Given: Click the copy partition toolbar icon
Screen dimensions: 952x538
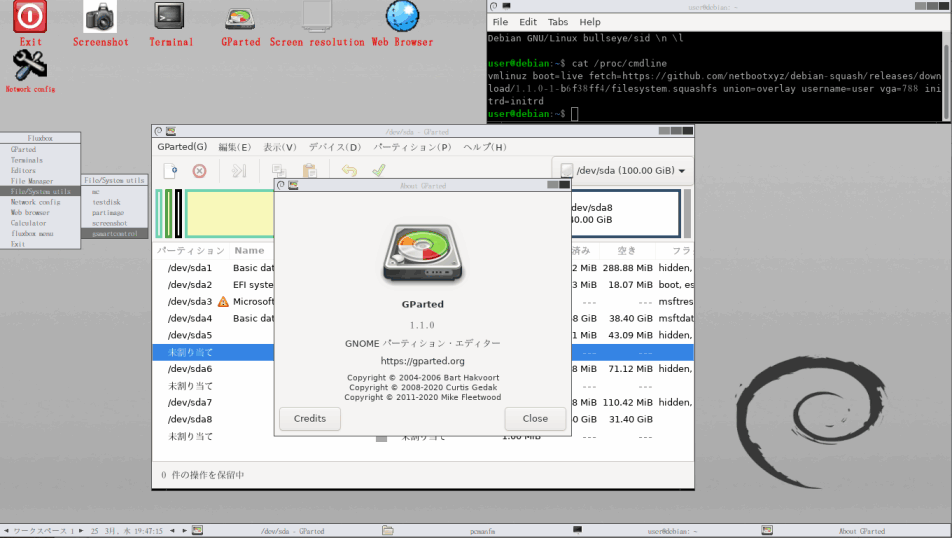Looking at the screenshot, I should [279, 171].
